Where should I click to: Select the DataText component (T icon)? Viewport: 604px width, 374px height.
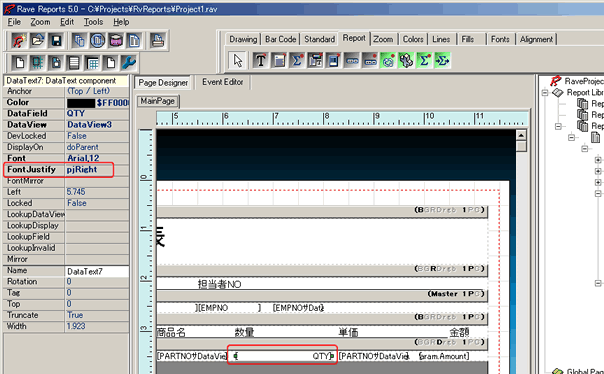tap(260, 60)
